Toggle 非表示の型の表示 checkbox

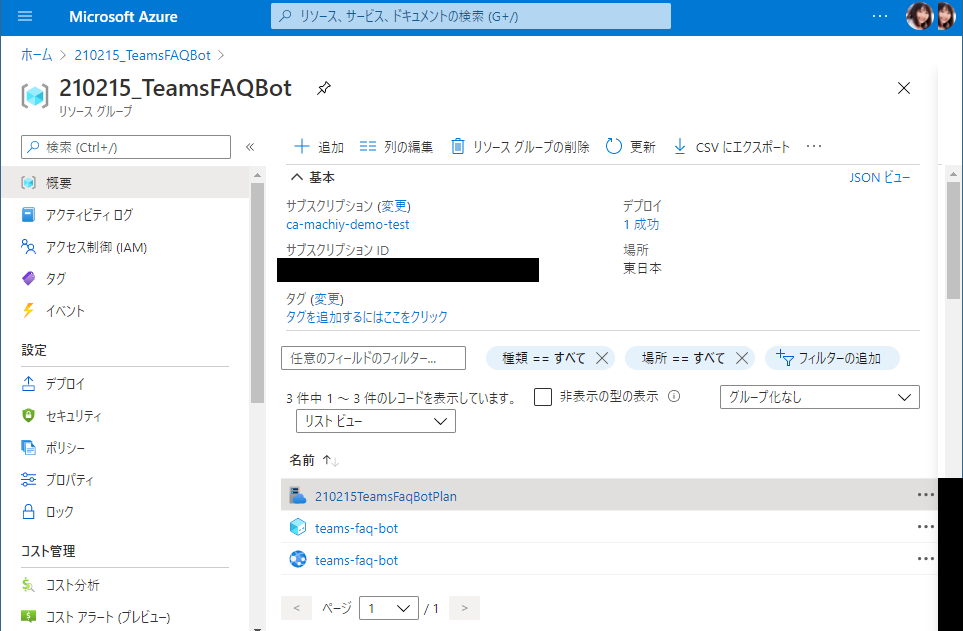(543, 397)
